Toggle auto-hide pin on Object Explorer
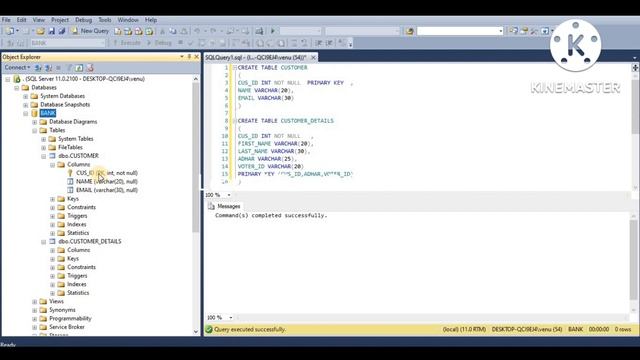This screenshot has width=640, height=360. coord(189,57)
